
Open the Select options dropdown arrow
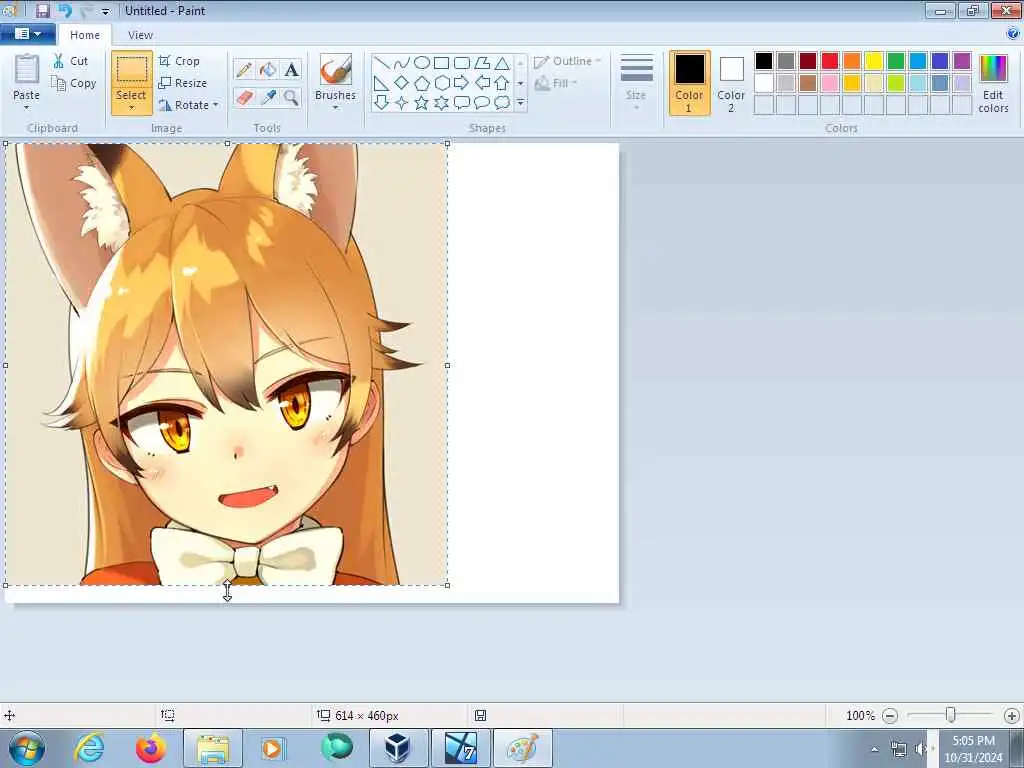point(131,108)
